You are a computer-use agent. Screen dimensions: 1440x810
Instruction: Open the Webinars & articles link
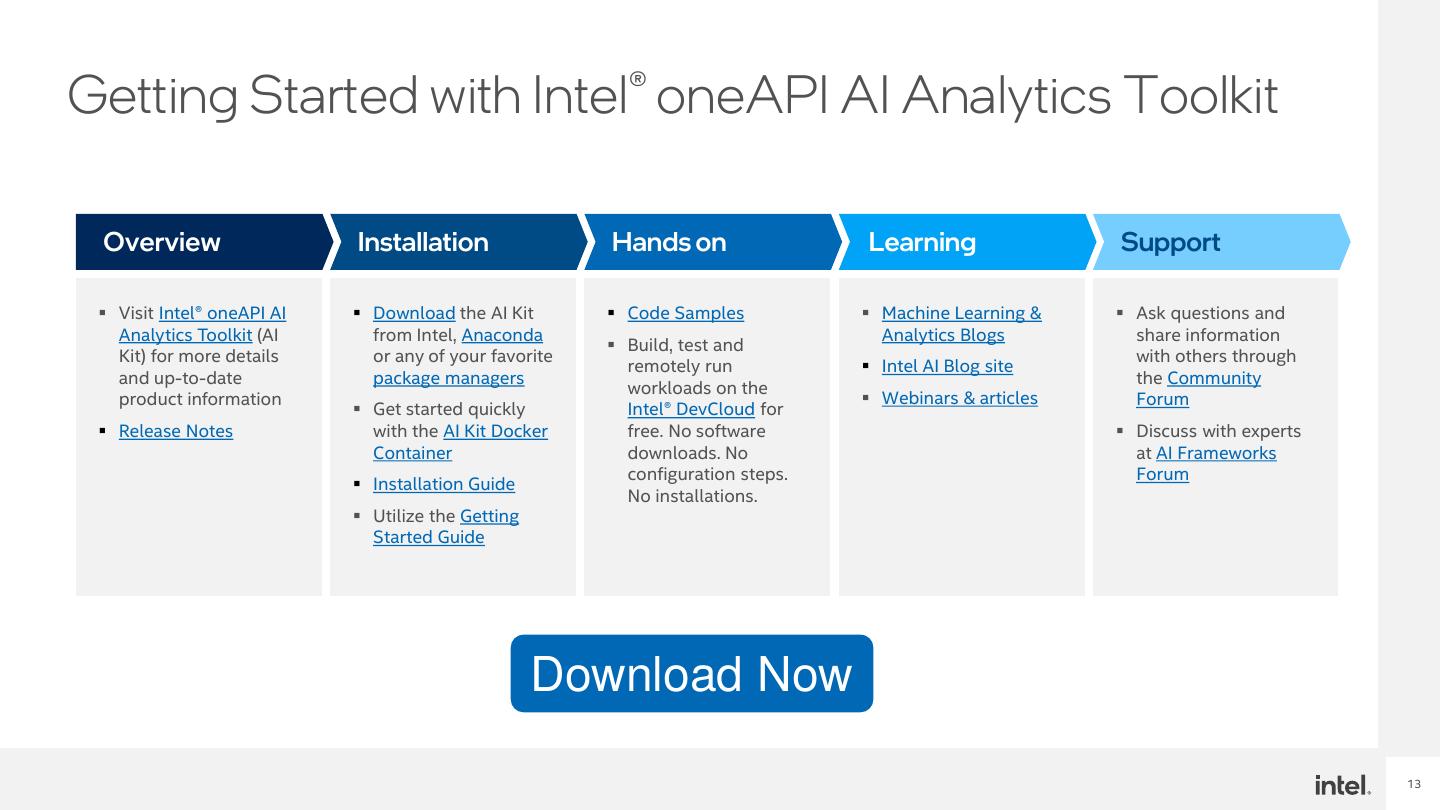click(960, 398)
